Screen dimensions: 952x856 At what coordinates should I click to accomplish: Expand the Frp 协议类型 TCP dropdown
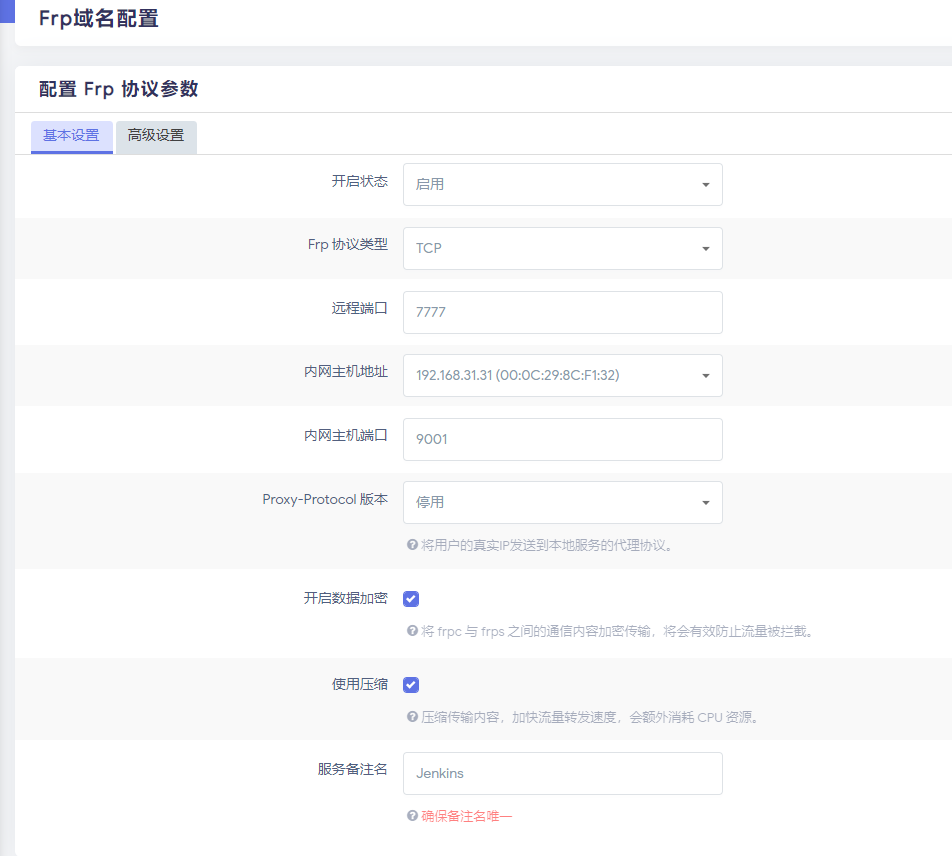click(562, 248)
